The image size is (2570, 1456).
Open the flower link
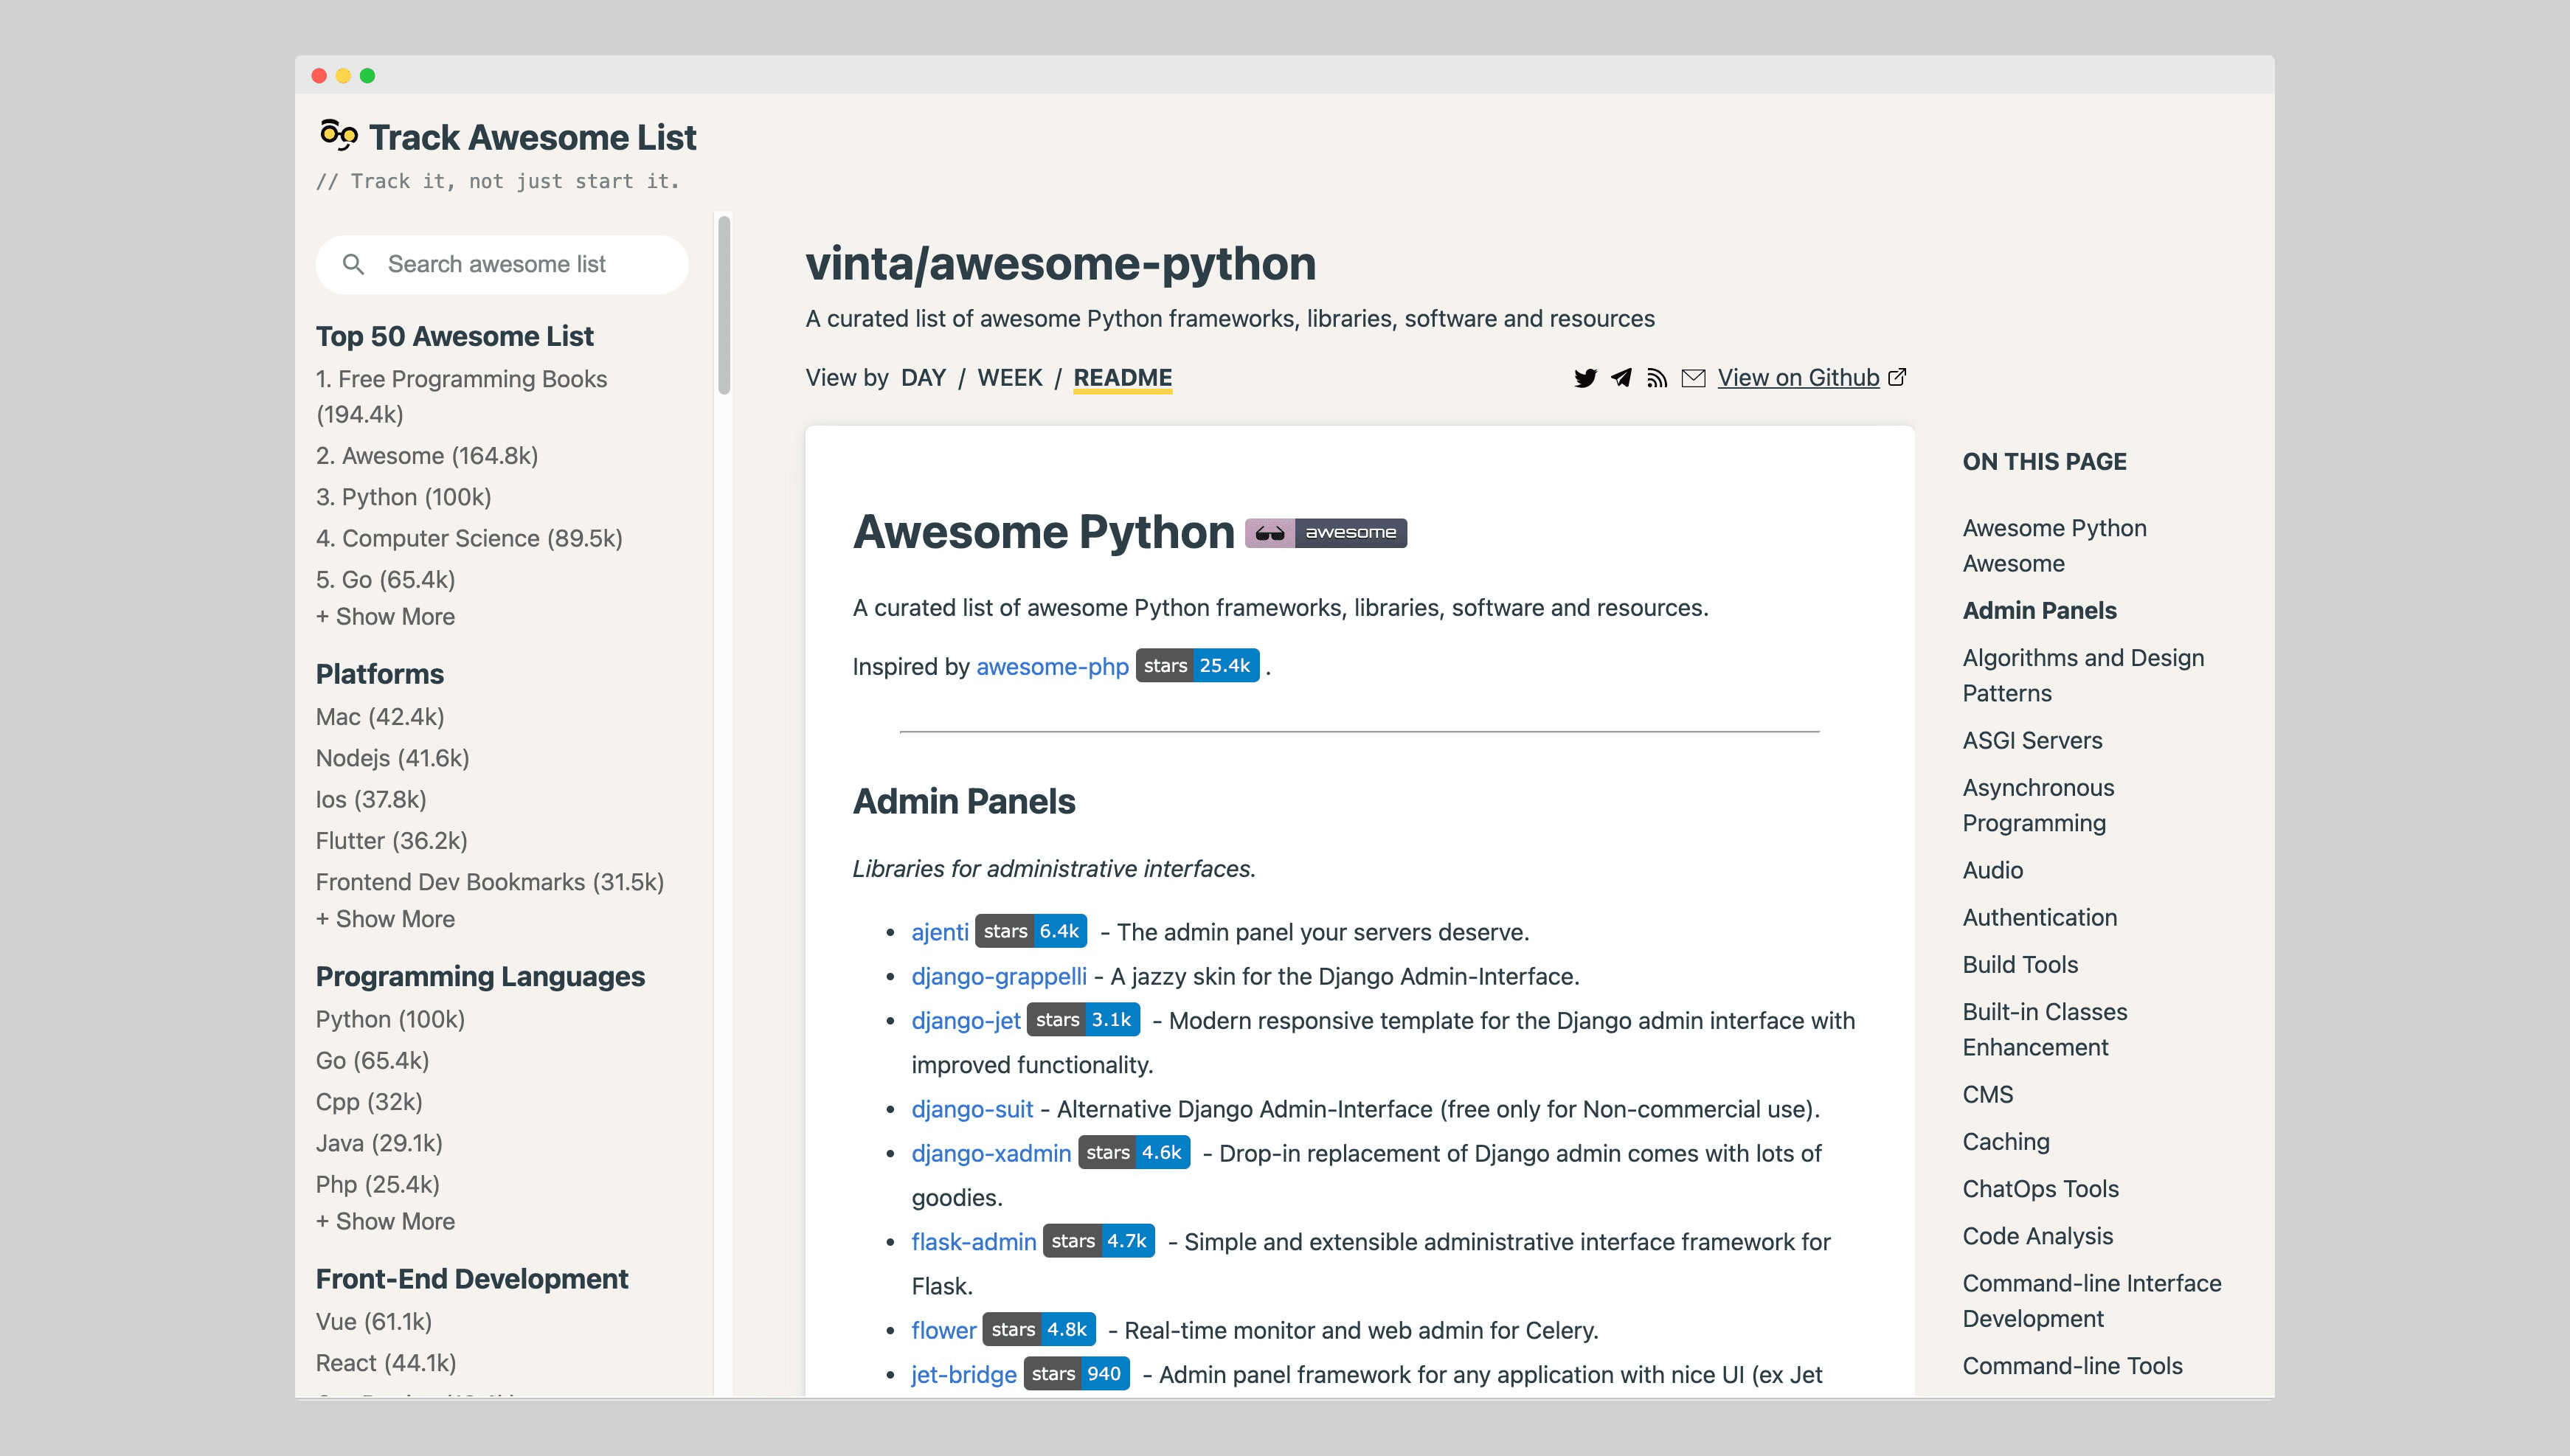(944, 1330)
